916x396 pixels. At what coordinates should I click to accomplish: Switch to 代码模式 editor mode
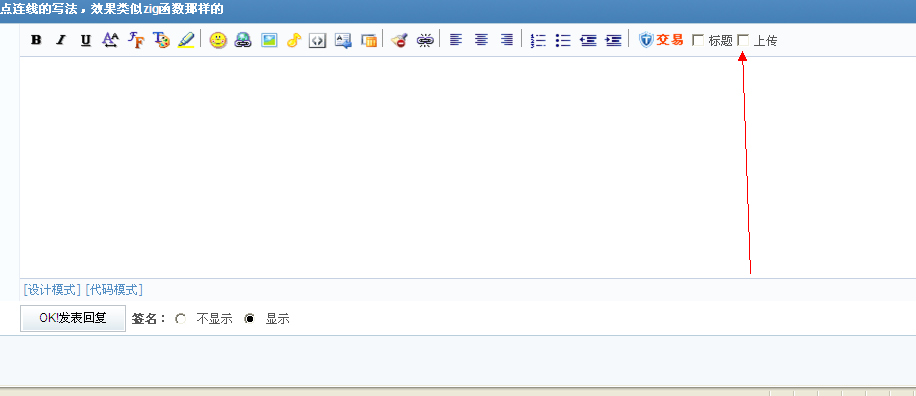click(114, 290)
